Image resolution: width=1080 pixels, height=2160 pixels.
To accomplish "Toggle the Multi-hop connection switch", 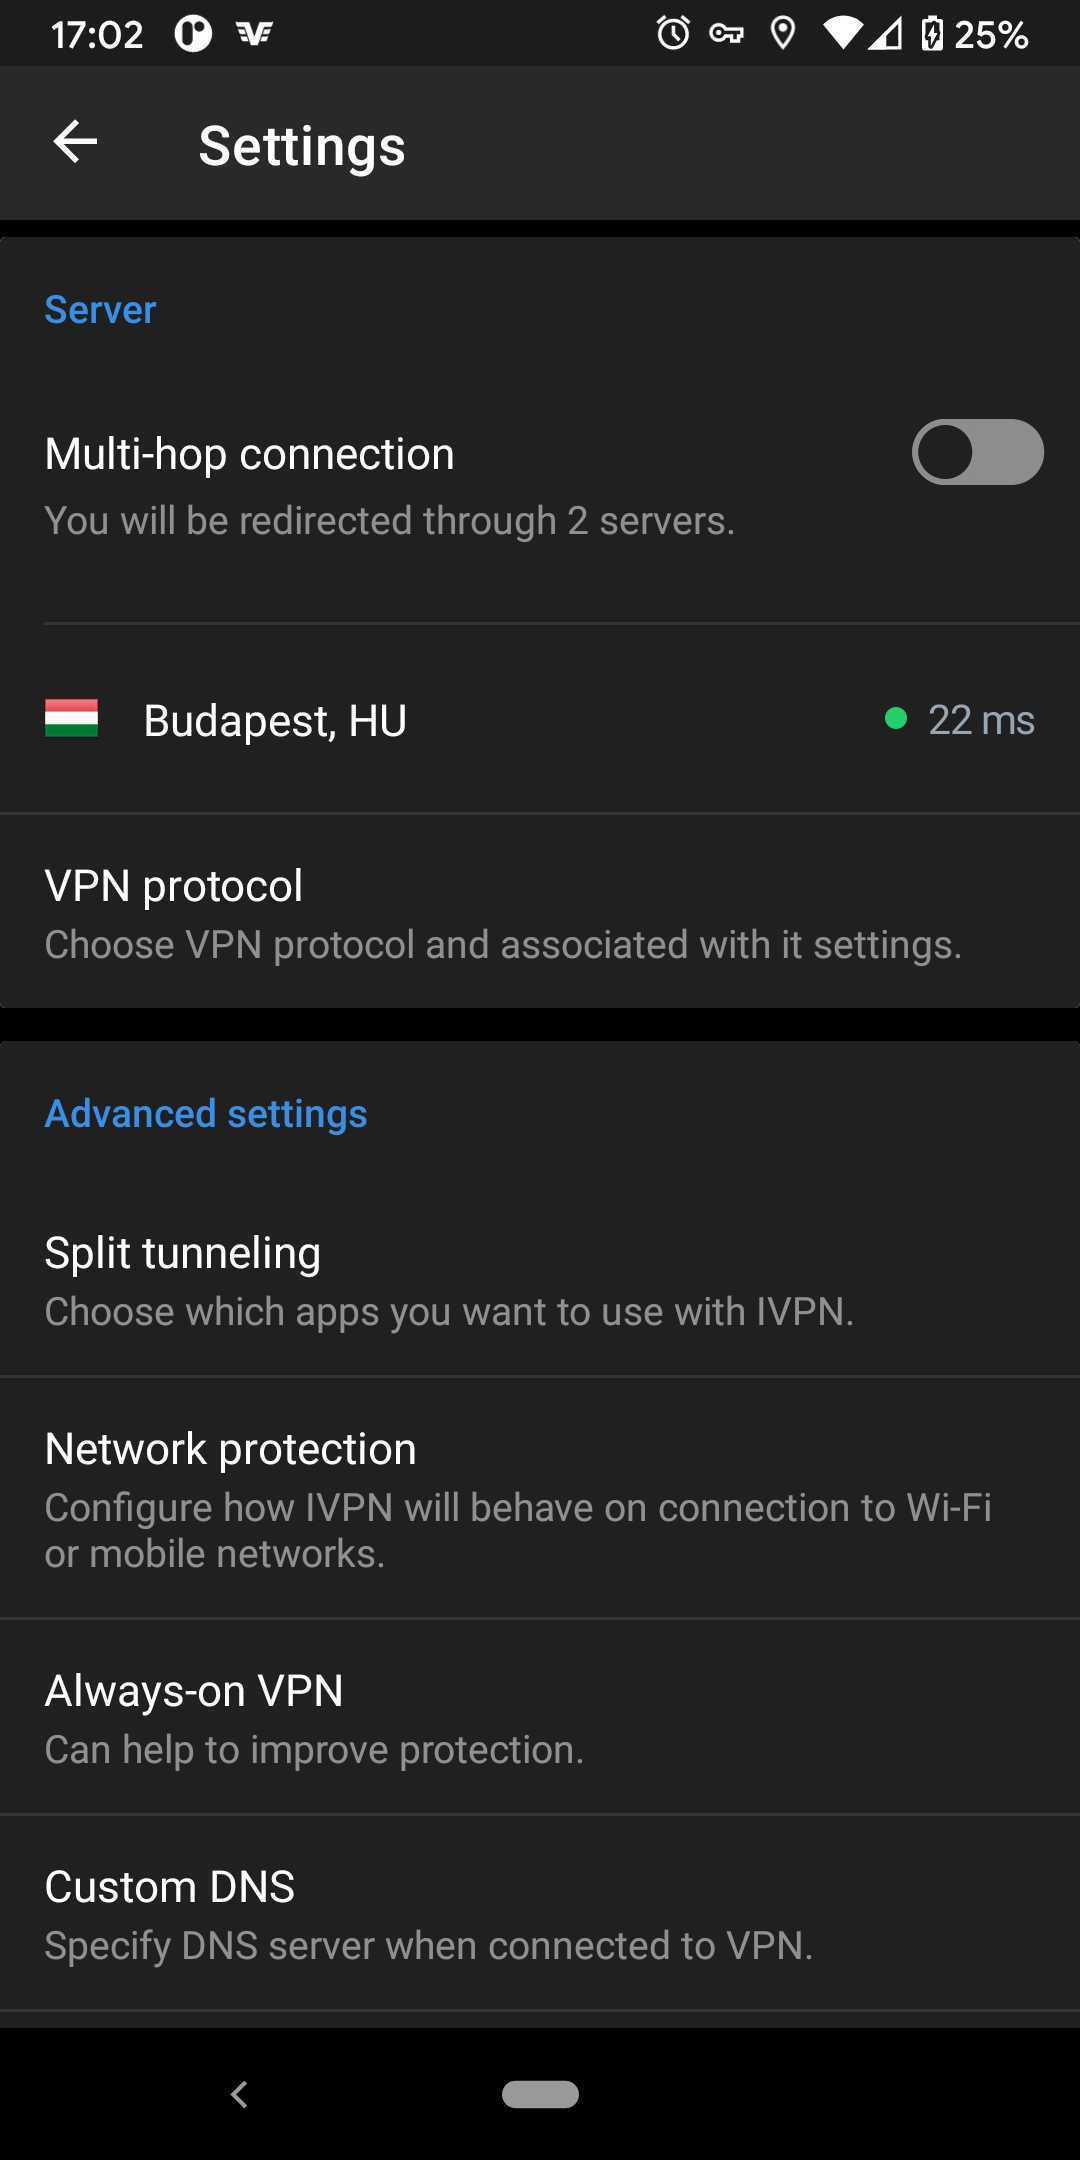I will [x=977, y=452].
